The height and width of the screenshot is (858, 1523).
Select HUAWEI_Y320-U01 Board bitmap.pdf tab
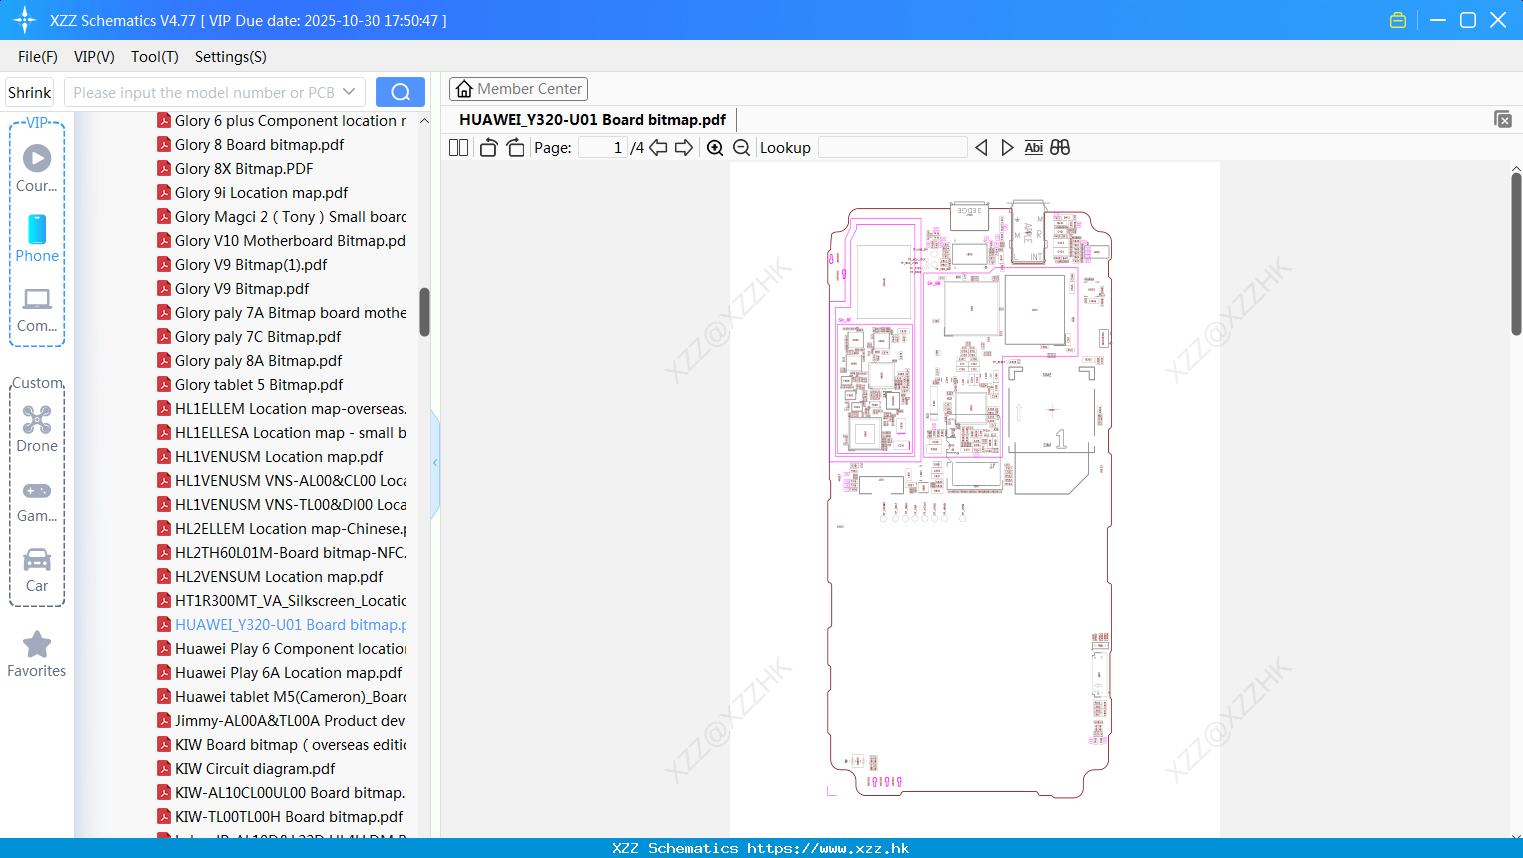593,120
